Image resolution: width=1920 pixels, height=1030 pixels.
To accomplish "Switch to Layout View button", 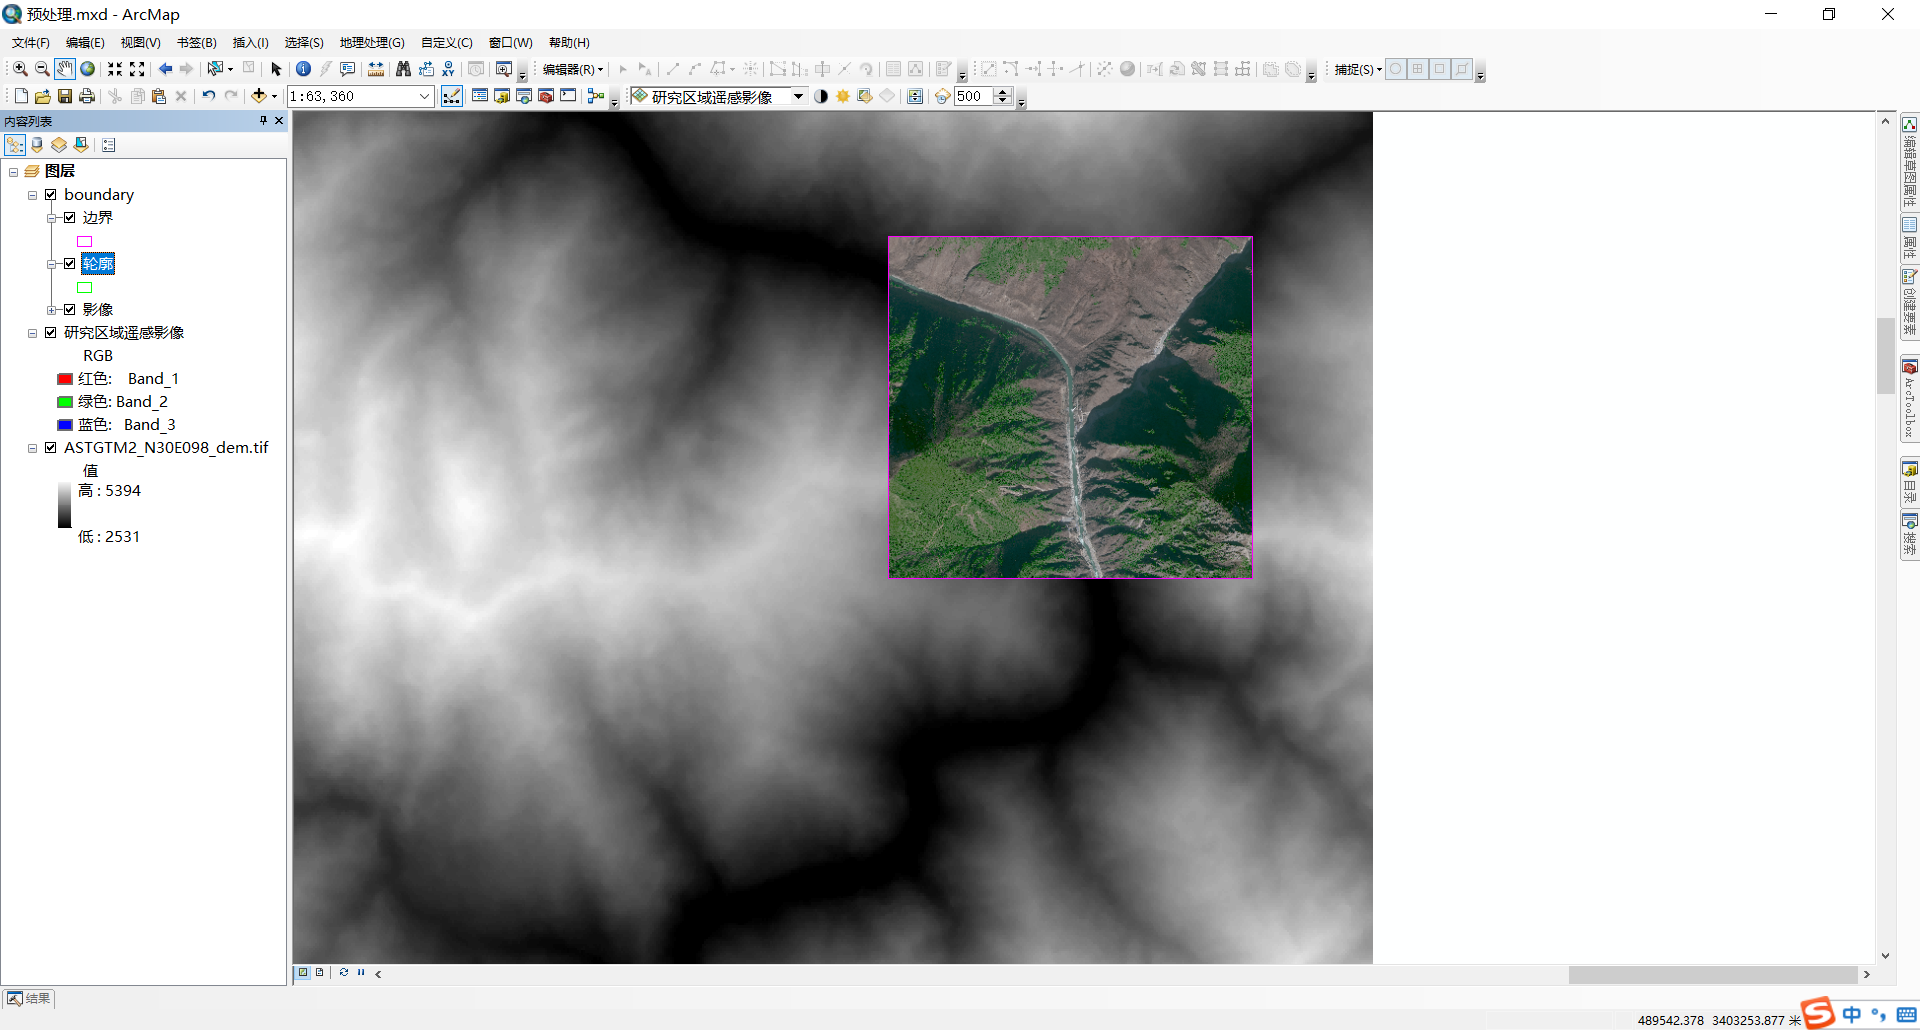I will (320, 972).
